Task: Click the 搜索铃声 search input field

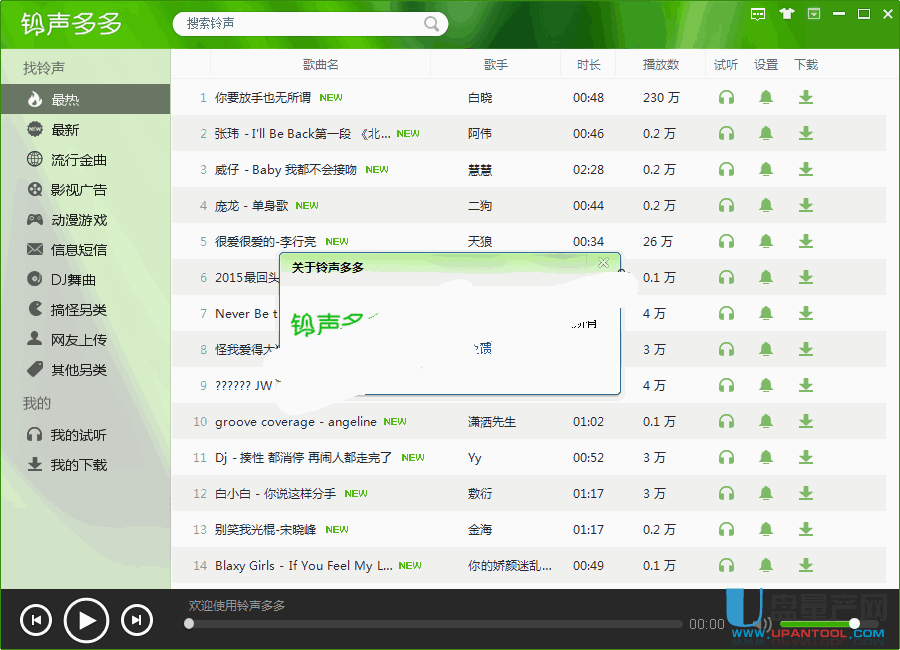Action: click(300, 24)
